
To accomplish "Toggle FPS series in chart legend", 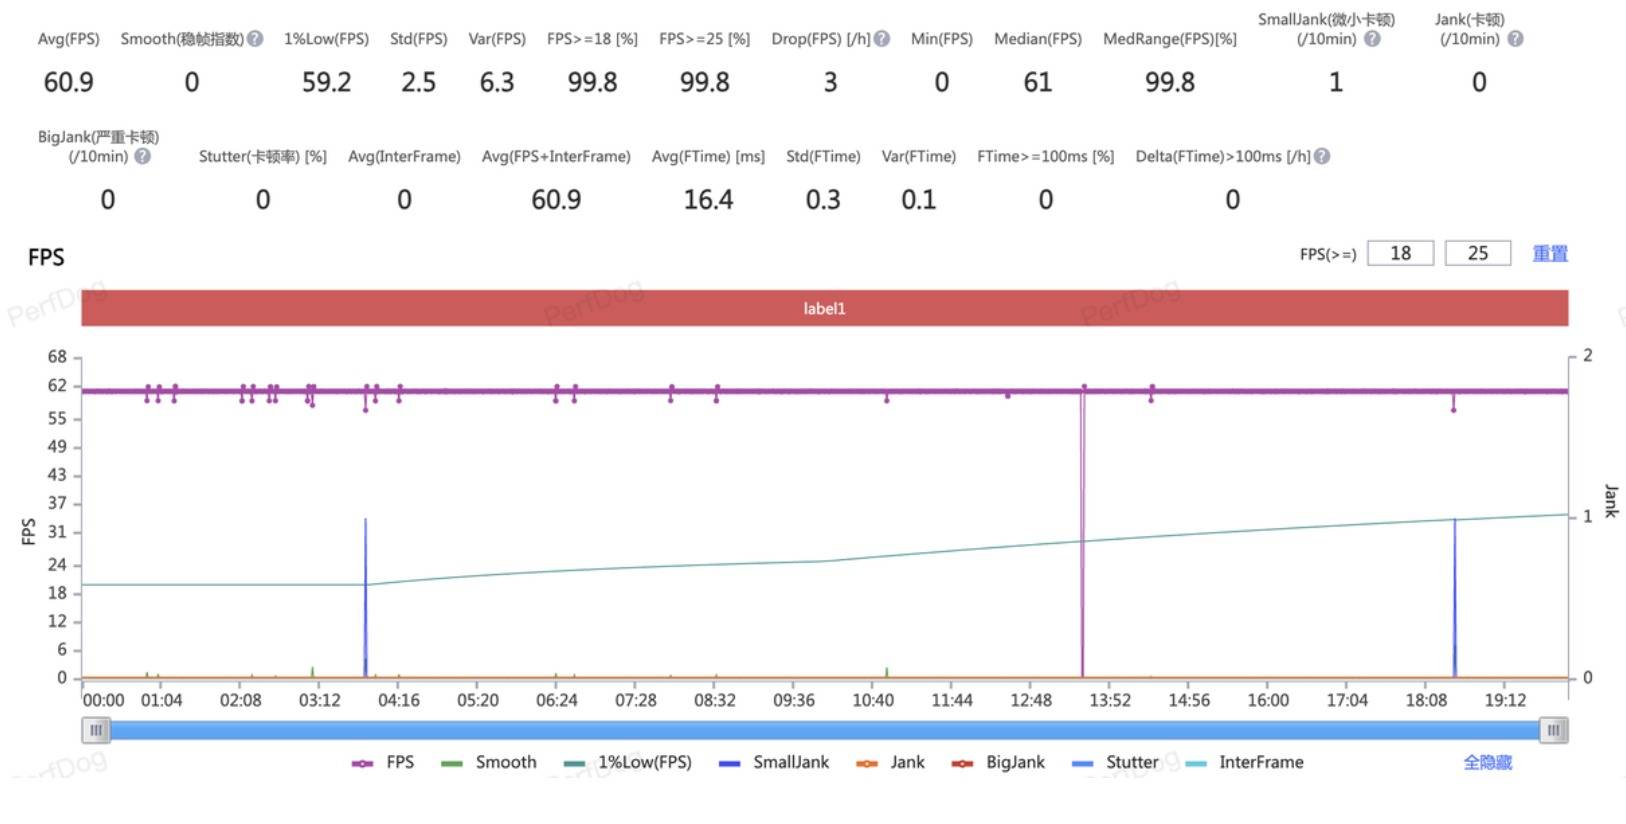I will tap(383, 762).
